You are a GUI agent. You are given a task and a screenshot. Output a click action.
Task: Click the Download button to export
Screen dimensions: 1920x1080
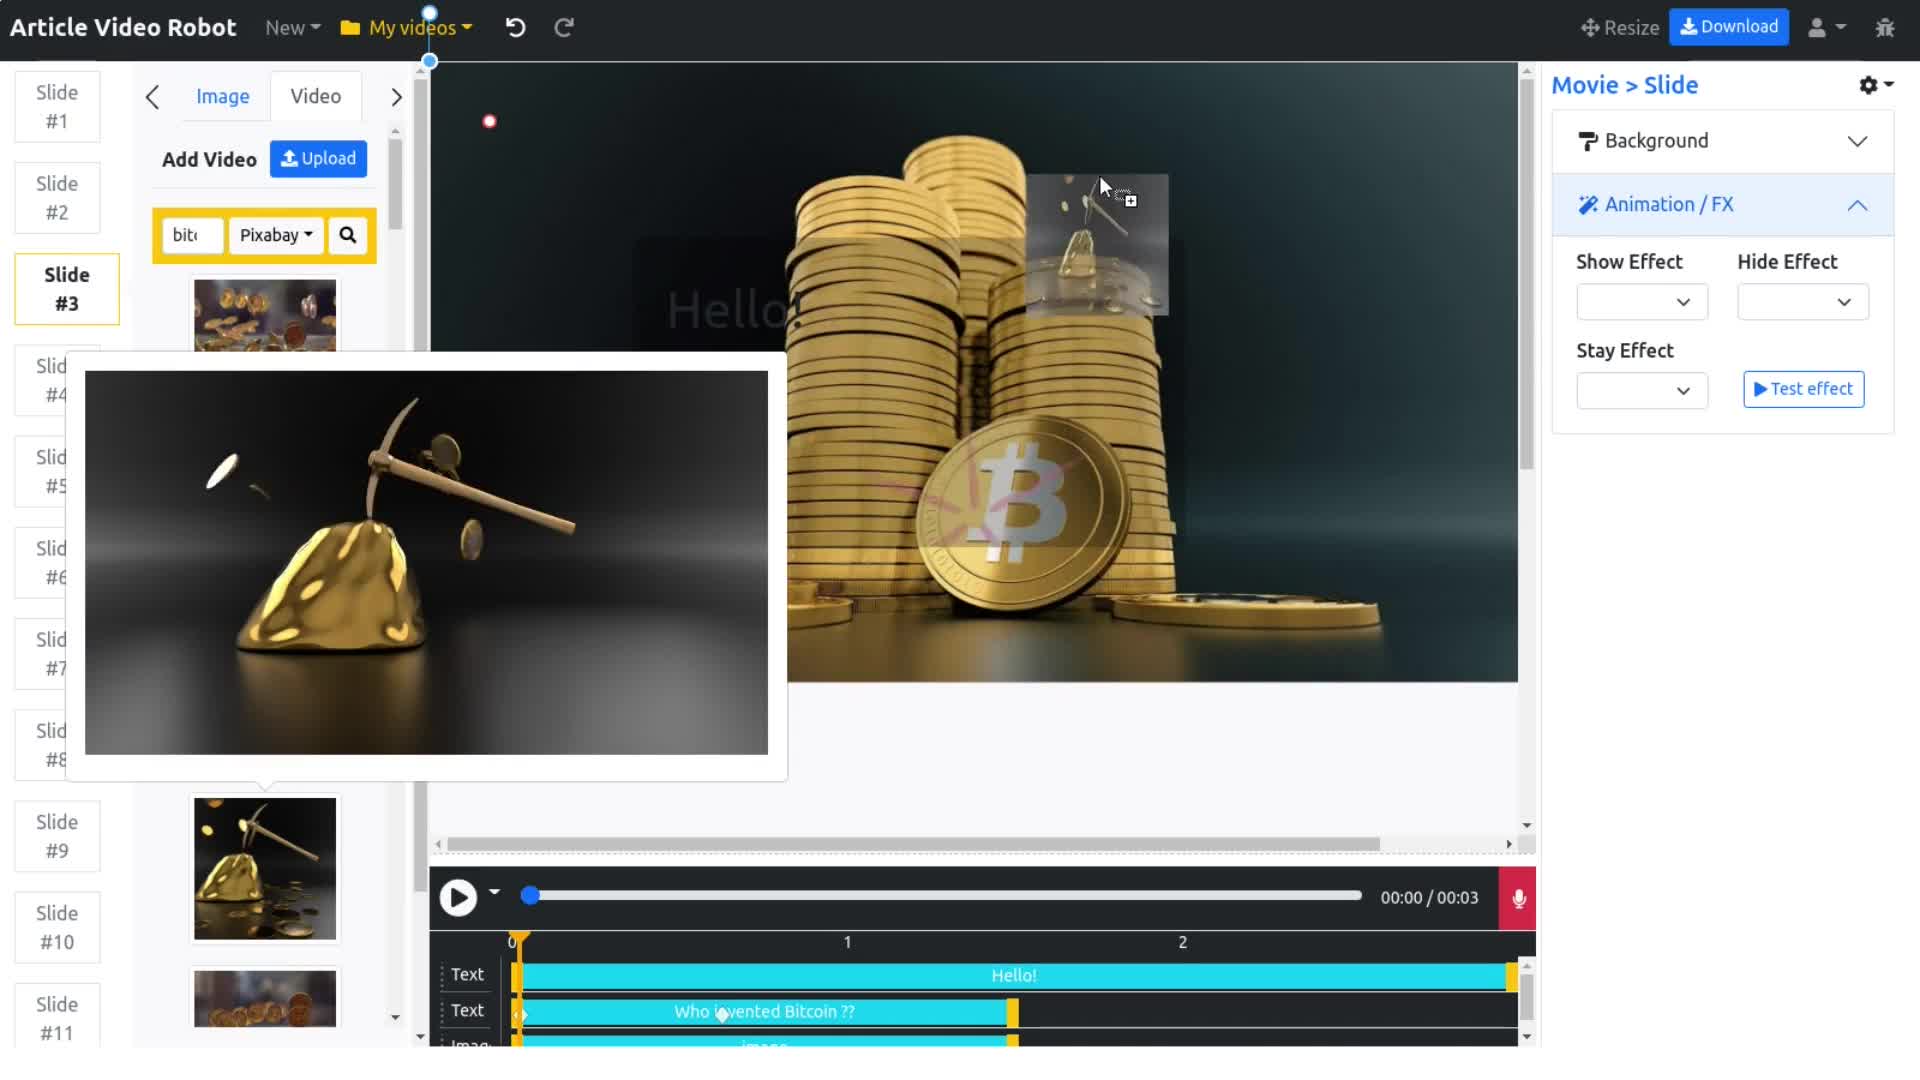[1729, 26]
